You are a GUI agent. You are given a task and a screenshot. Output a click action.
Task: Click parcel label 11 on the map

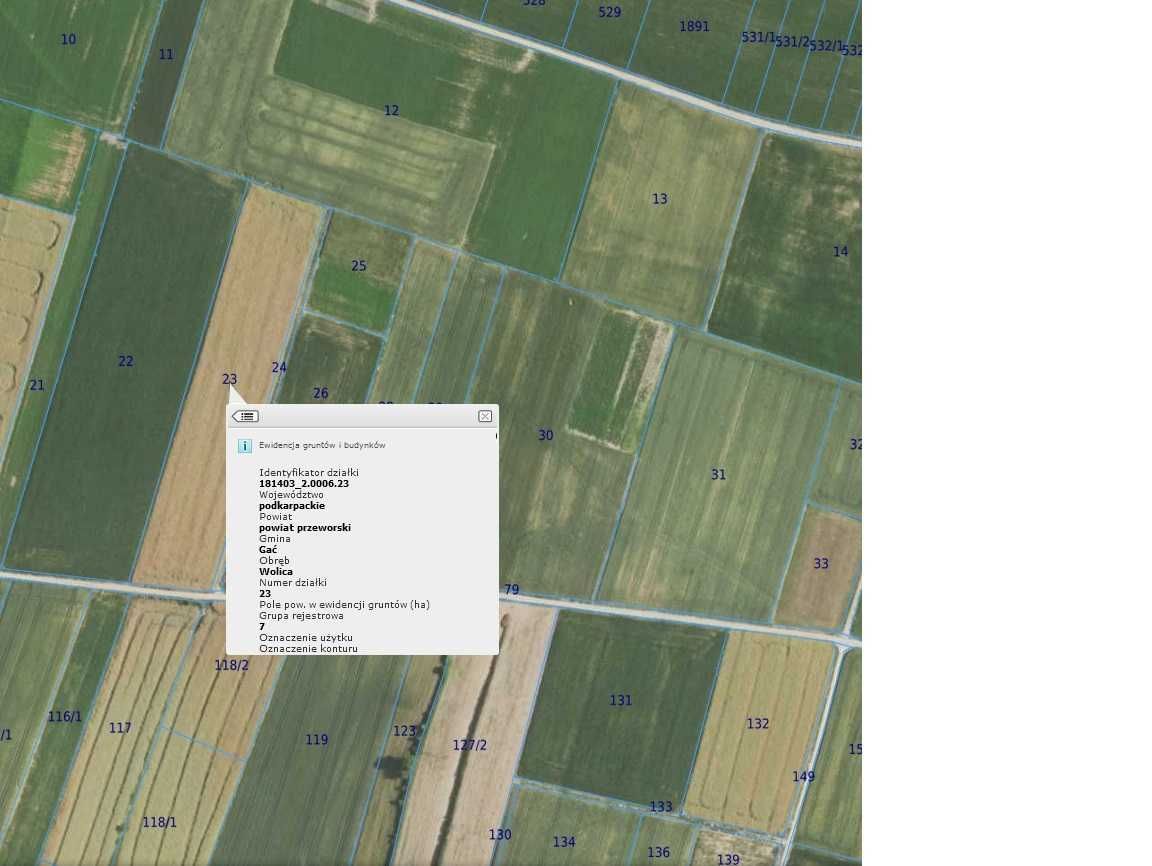(x=166, y=54)
